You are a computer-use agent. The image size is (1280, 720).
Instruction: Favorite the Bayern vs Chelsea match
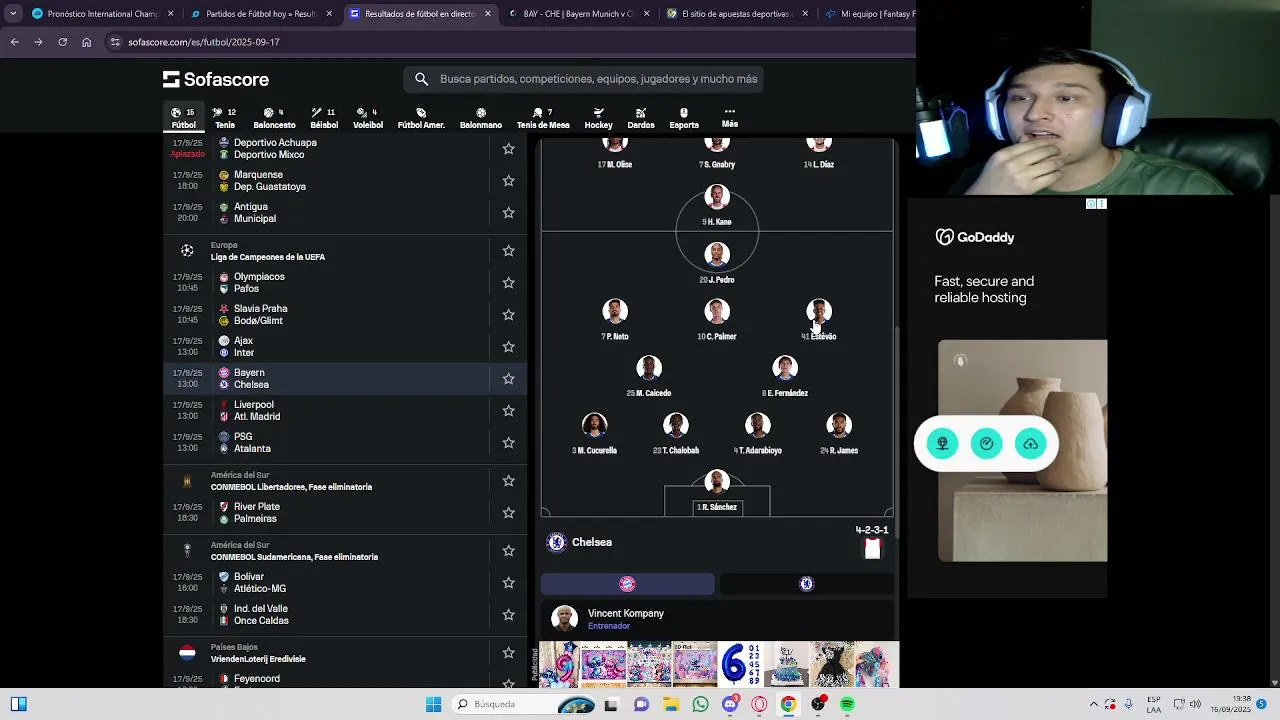click(x=508, y=379)
